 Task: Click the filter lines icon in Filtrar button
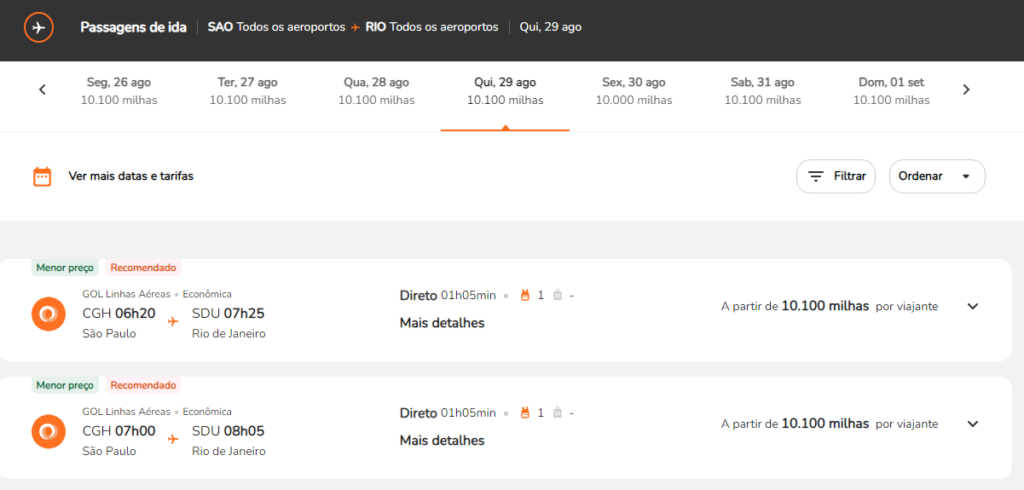click(816, 176)
